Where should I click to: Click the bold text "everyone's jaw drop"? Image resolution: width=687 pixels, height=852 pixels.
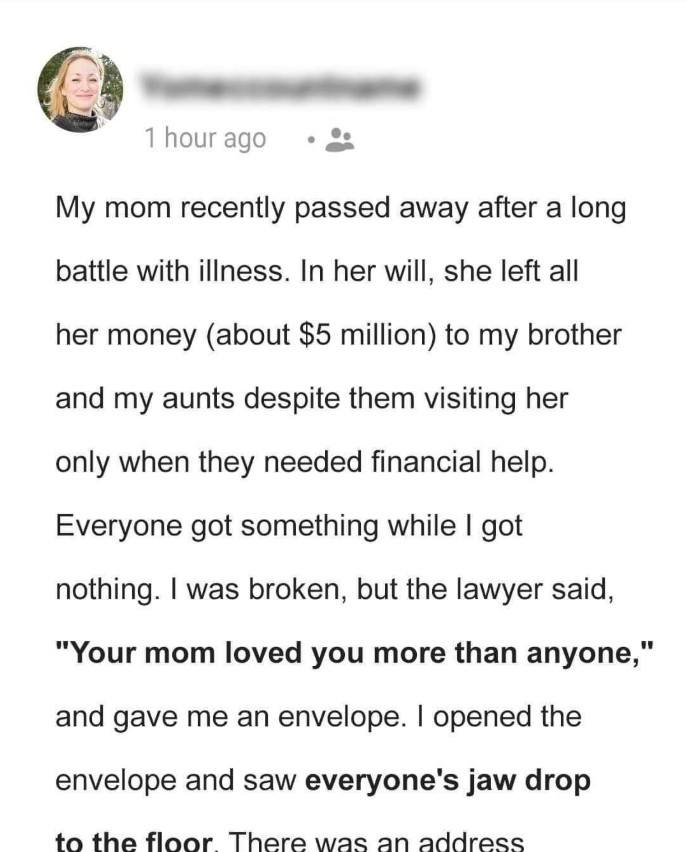coord(447,780)
